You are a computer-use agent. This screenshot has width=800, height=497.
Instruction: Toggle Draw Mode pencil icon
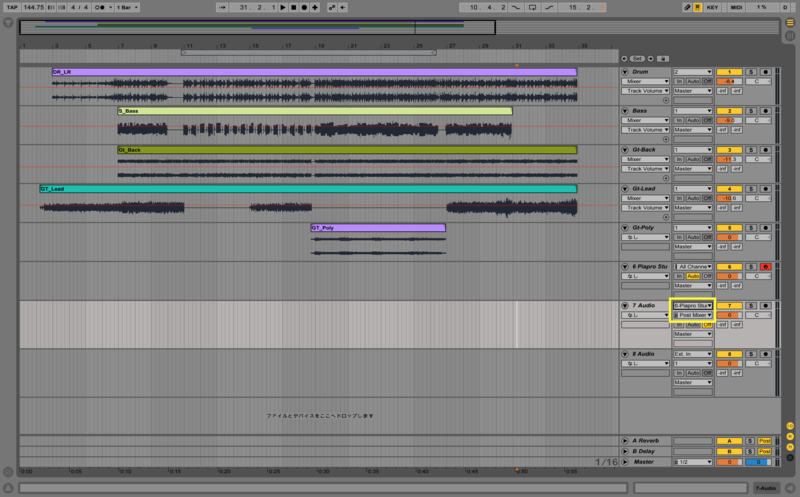687,7
